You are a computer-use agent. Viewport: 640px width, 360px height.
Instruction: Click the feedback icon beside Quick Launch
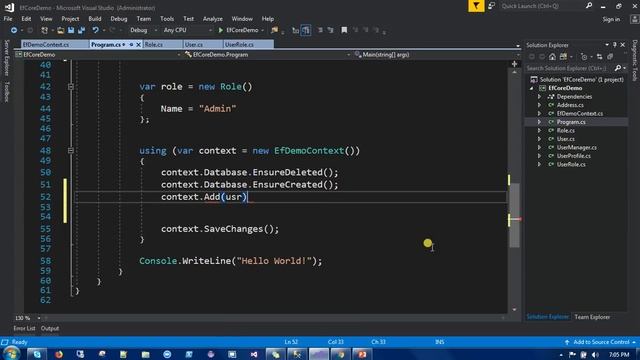coord(491,6)
